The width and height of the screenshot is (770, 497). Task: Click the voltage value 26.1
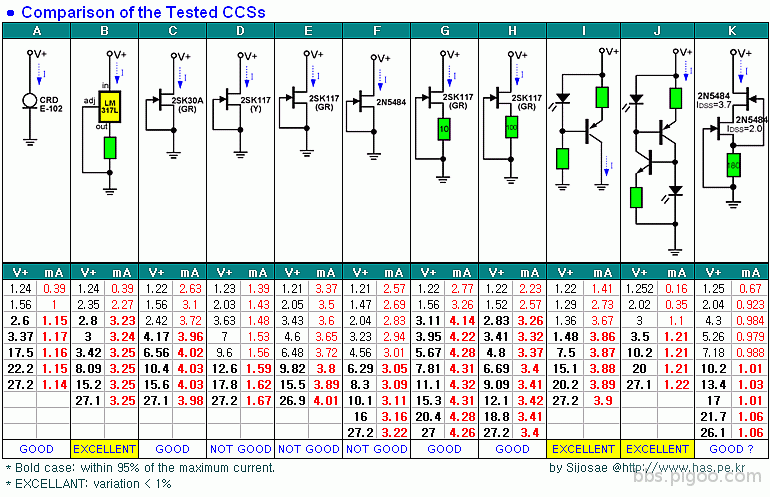tap(714, 433)
